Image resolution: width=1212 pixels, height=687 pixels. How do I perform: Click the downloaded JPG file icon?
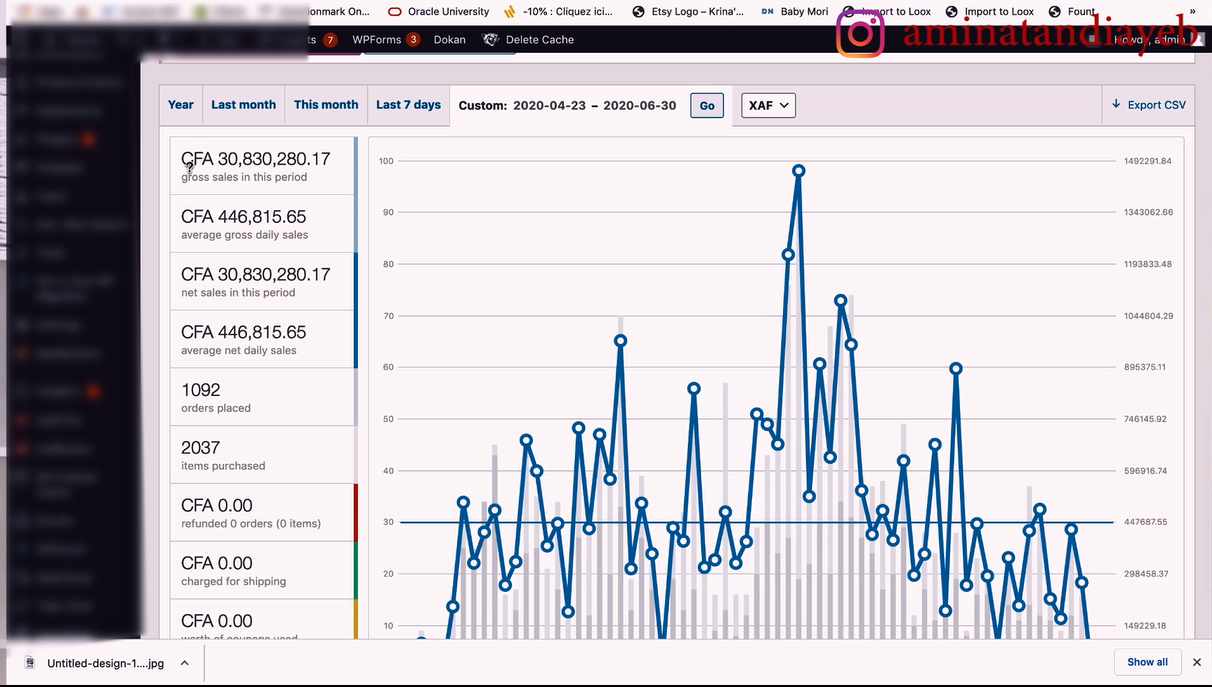click(29, 663)
